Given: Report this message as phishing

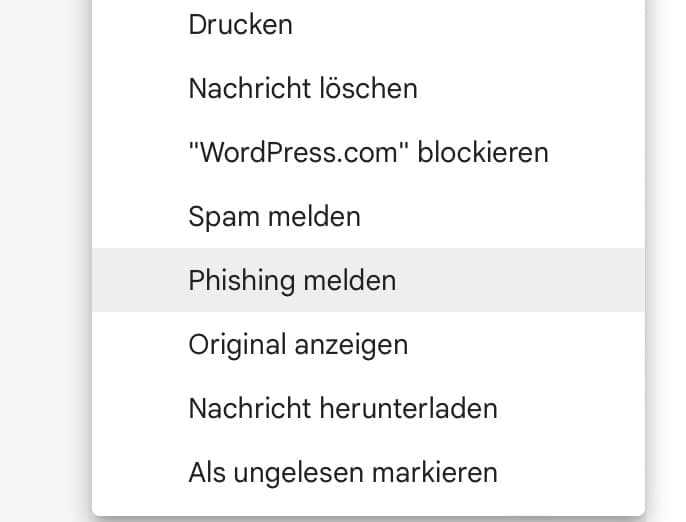Looking at the screenshot, I should (x=292, y=281).
